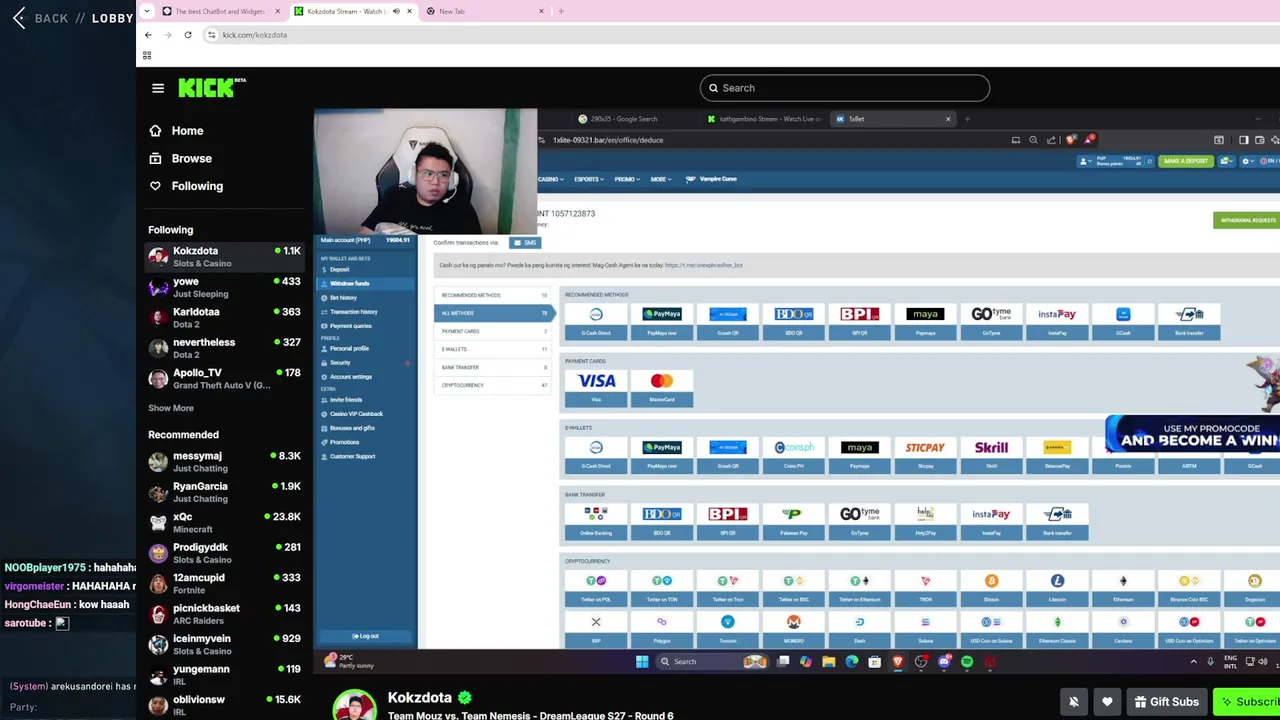Select Transaction history in streamed sidebar
The height and width of the screenshot is (720, 1280).
(353, 312)
